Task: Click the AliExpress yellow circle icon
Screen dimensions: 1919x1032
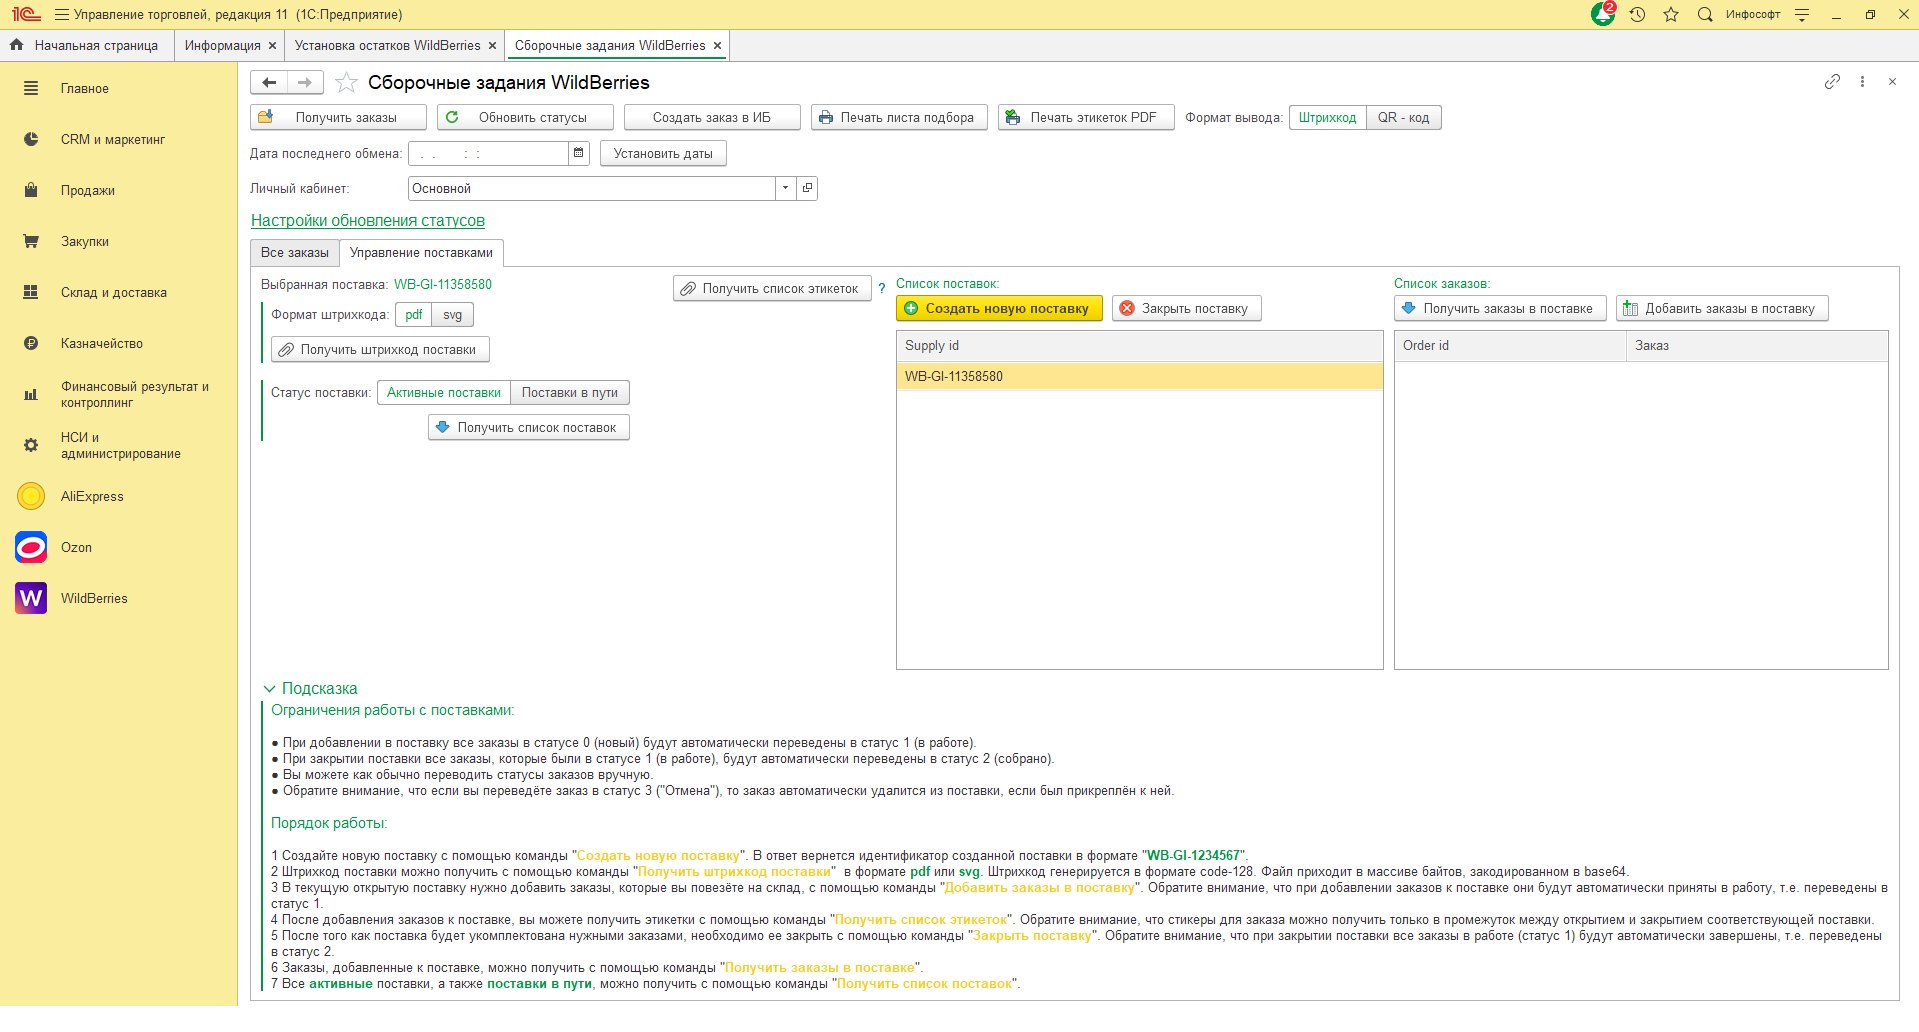Action: pyautogui.click(x=31, y=496)
